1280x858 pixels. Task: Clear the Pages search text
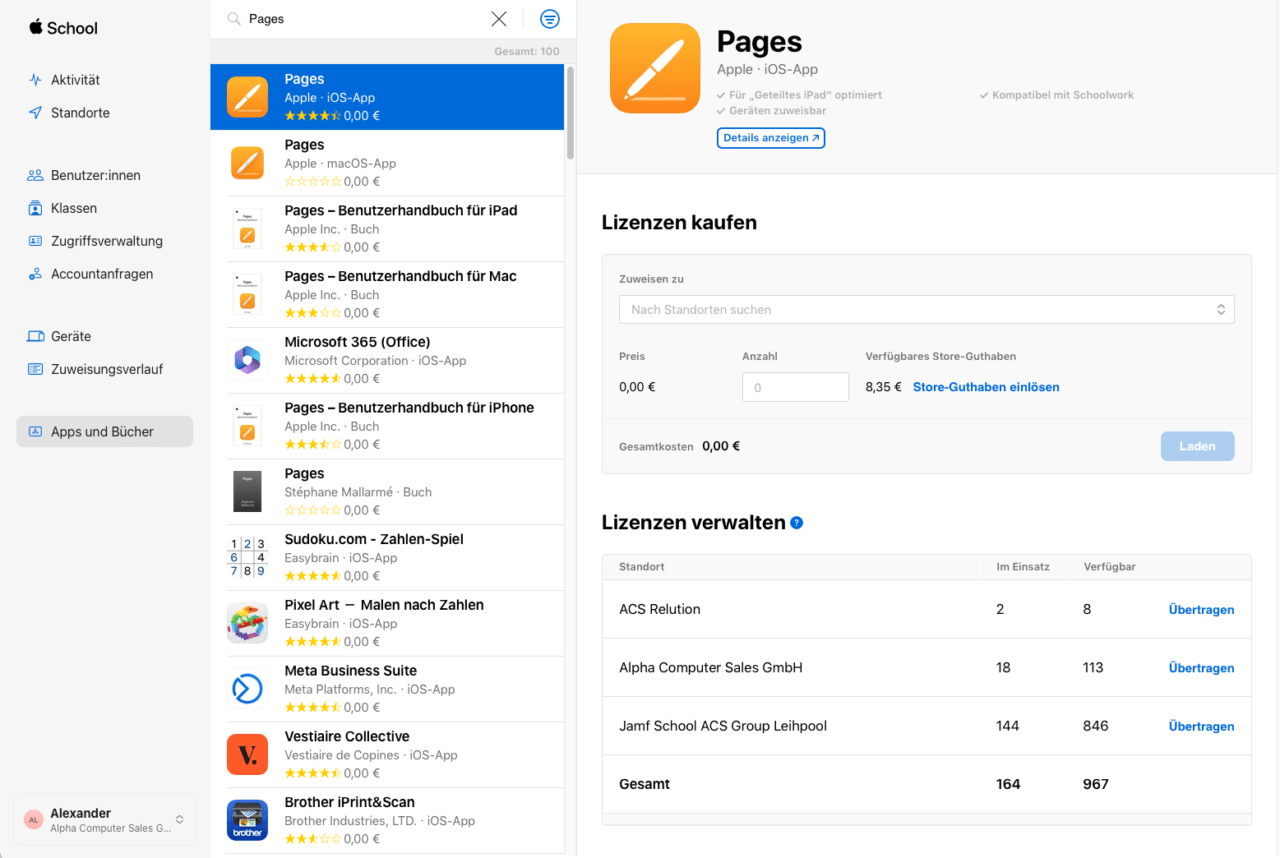499,19
